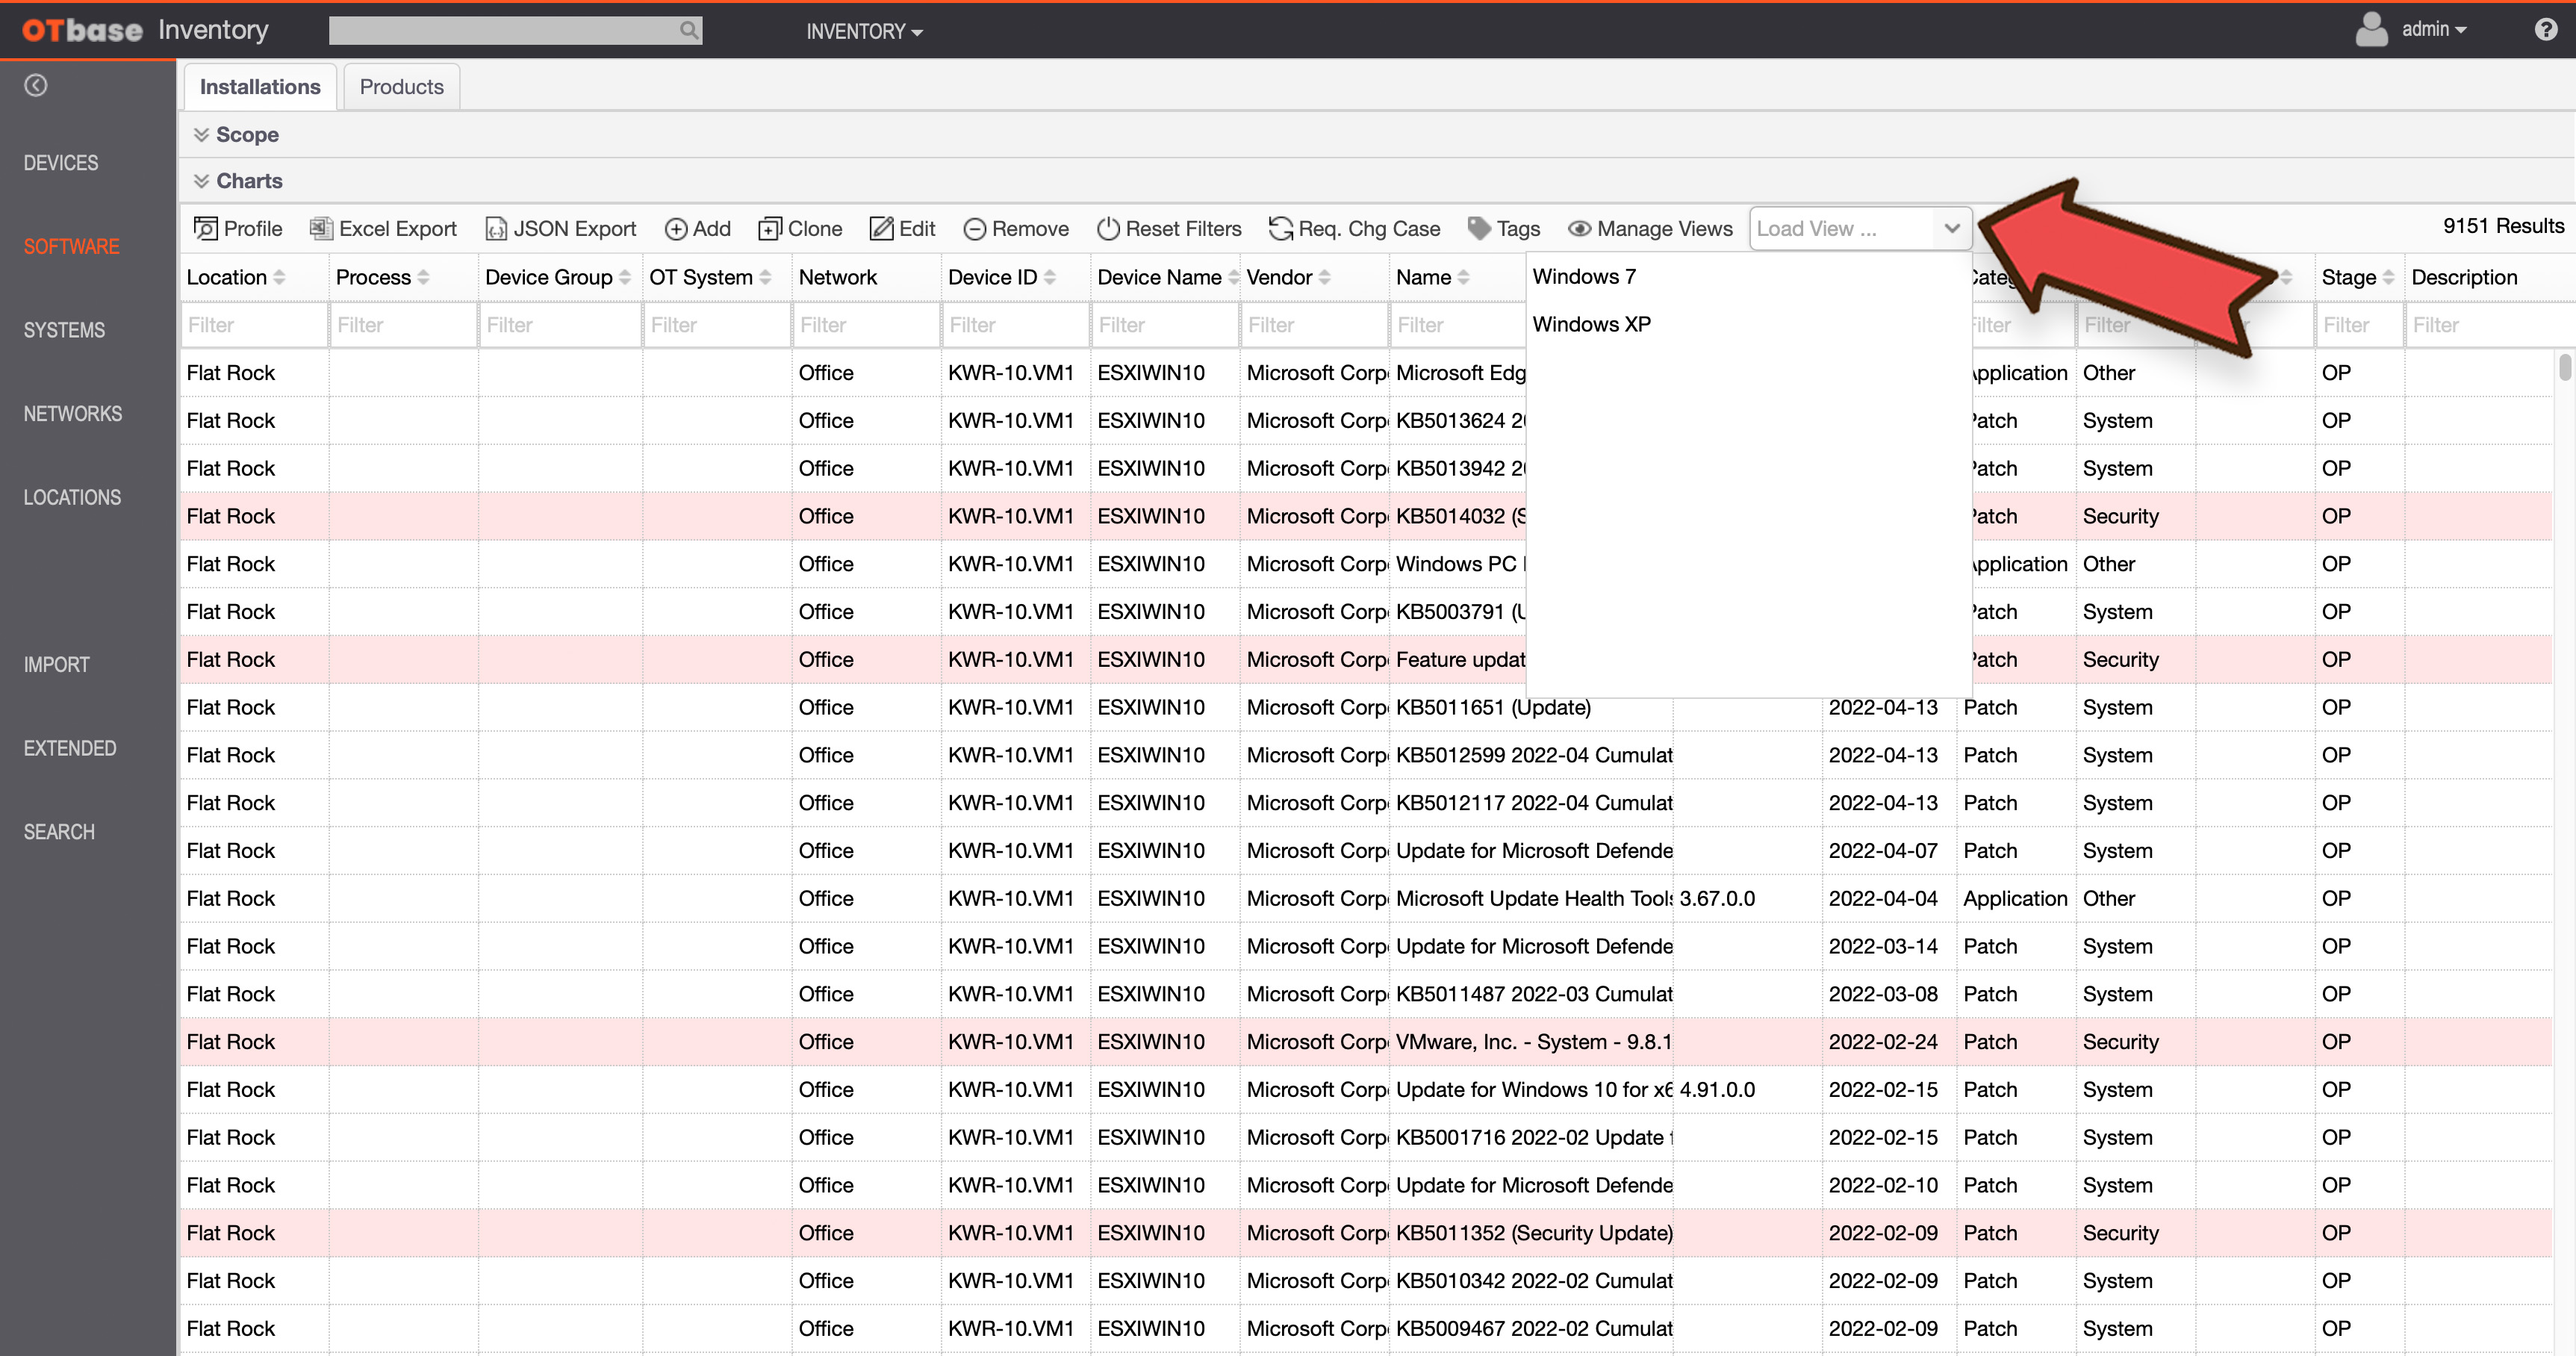Open the Tags tool

tap(1503, 228)
